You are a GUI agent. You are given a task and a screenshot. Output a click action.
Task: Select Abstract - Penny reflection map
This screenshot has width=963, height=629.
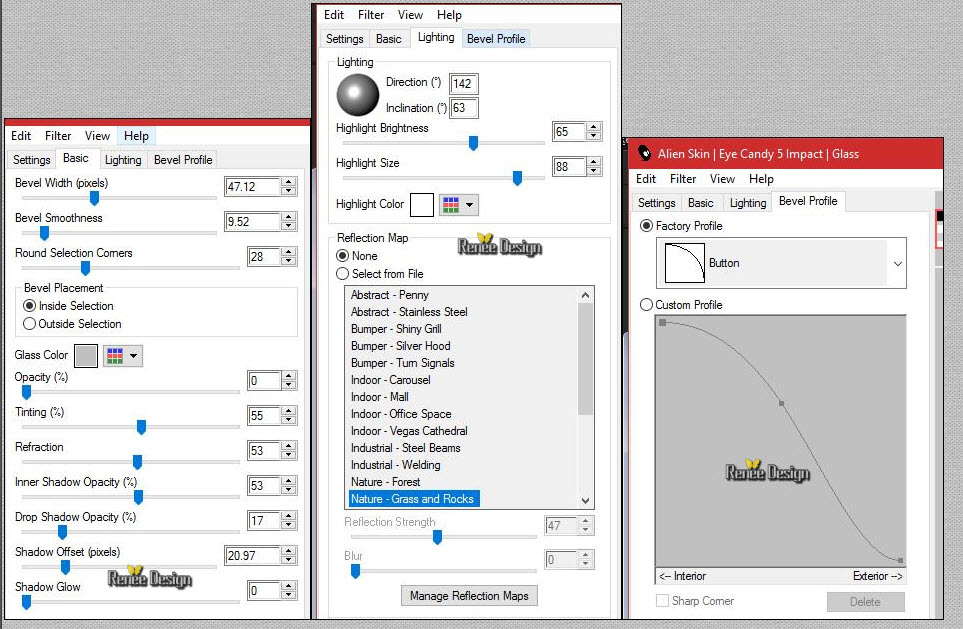[389, 295]
